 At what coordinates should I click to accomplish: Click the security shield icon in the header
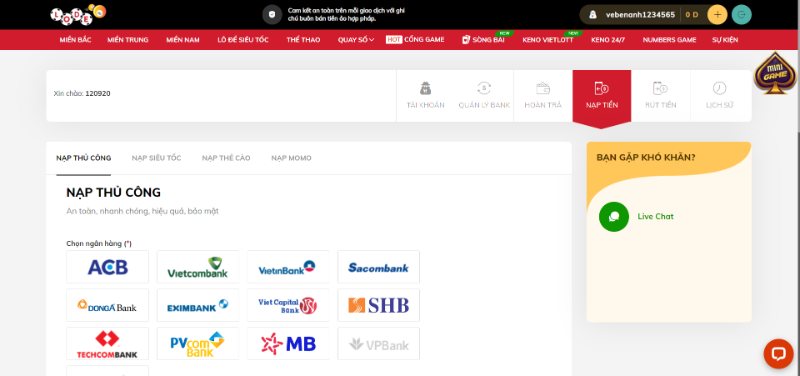pyautogui.click(x=272, y=14)
